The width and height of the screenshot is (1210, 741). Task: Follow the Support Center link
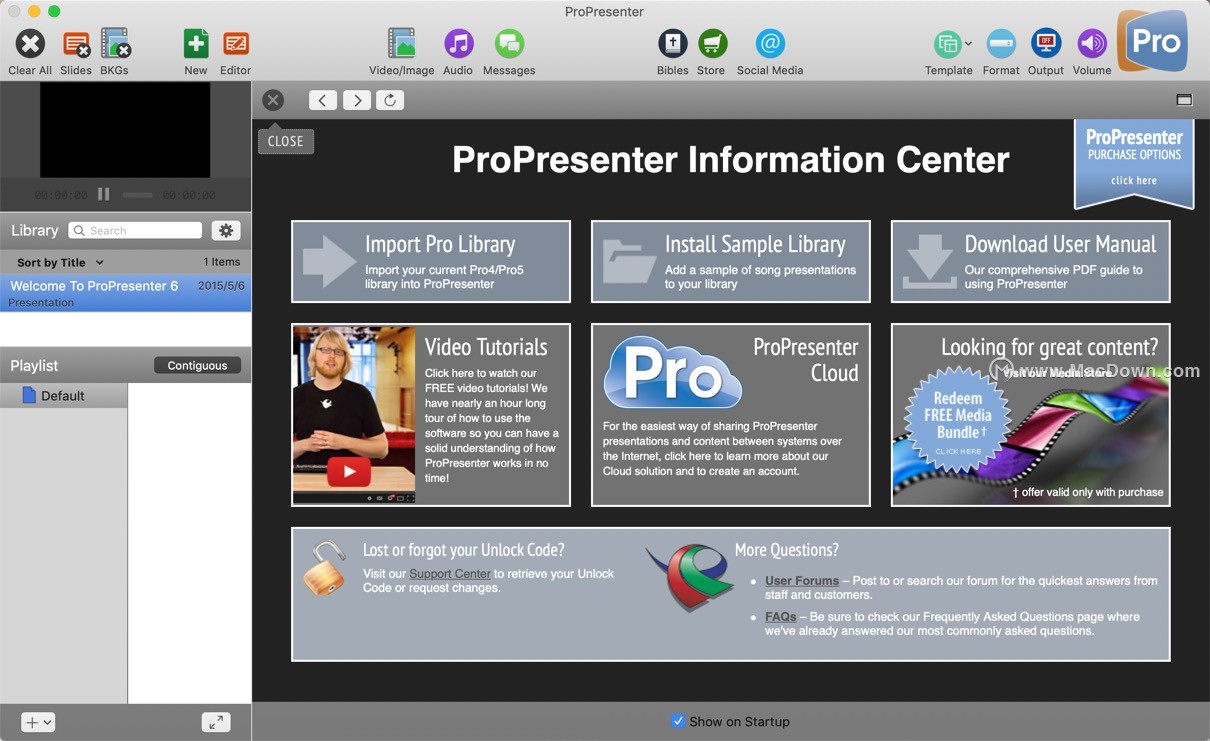(450, 574)
